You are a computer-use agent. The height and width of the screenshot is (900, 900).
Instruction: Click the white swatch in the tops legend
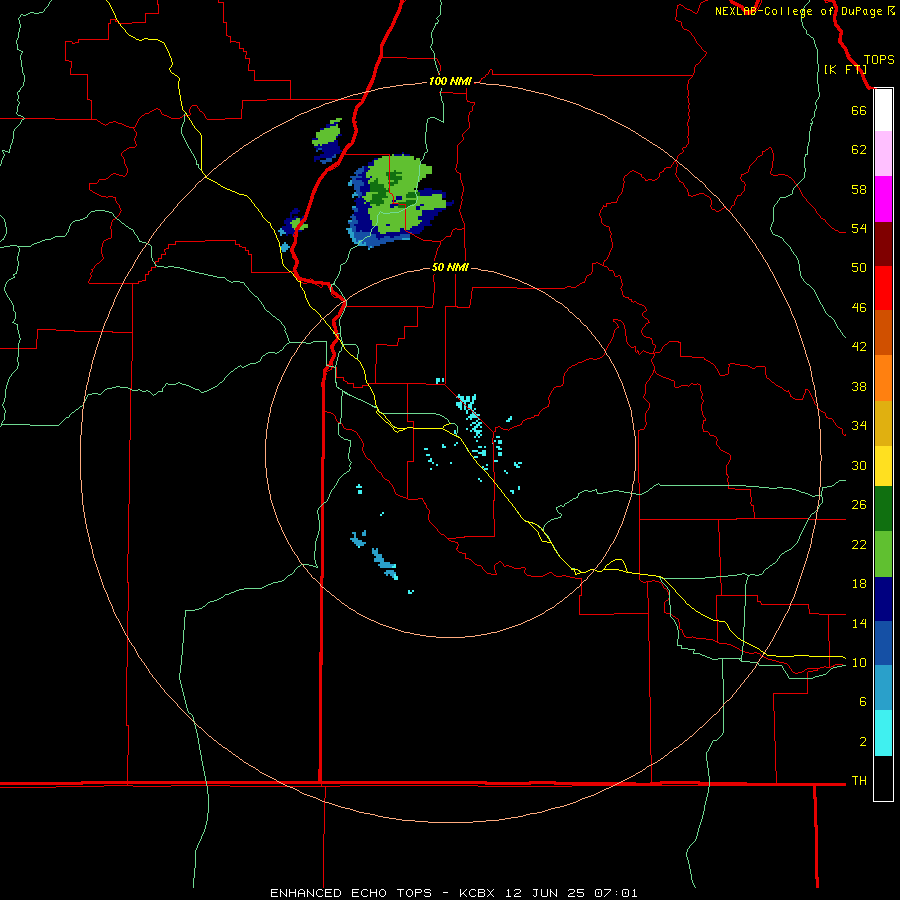(883, 110)
